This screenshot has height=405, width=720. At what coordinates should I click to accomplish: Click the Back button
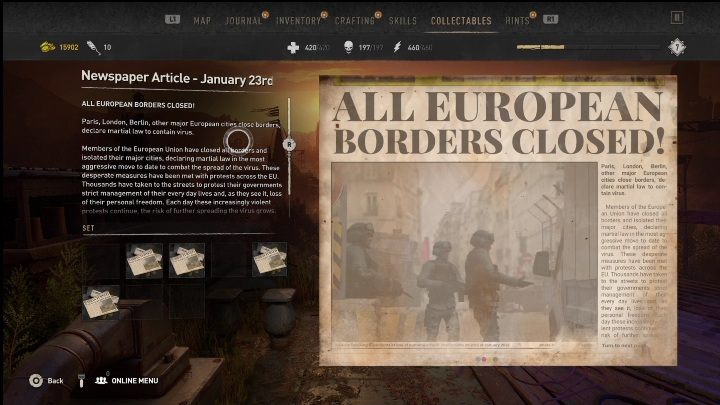[46, 381]
